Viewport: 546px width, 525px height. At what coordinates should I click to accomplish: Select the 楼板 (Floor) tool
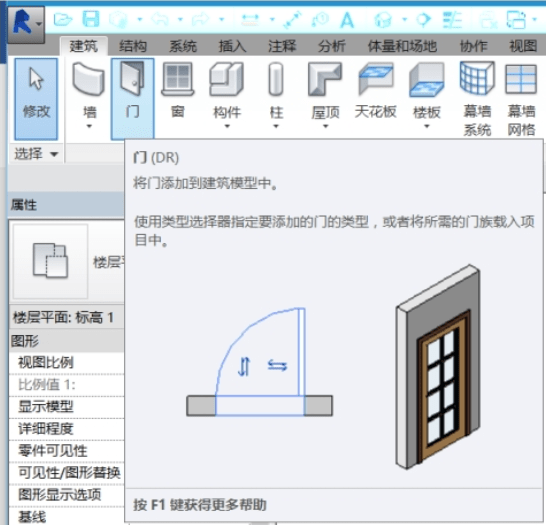pyautogui.click(x=427, y=96)
